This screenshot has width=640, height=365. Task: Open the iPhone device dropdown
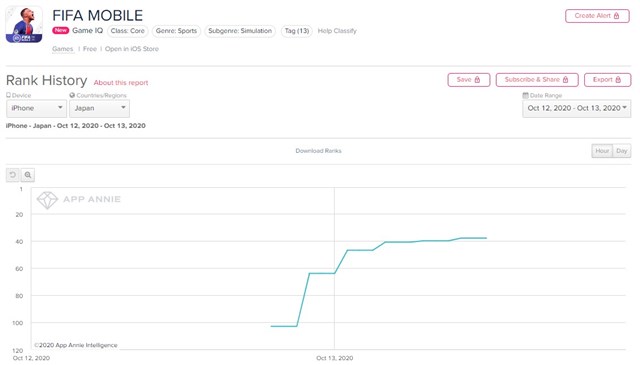36,109
